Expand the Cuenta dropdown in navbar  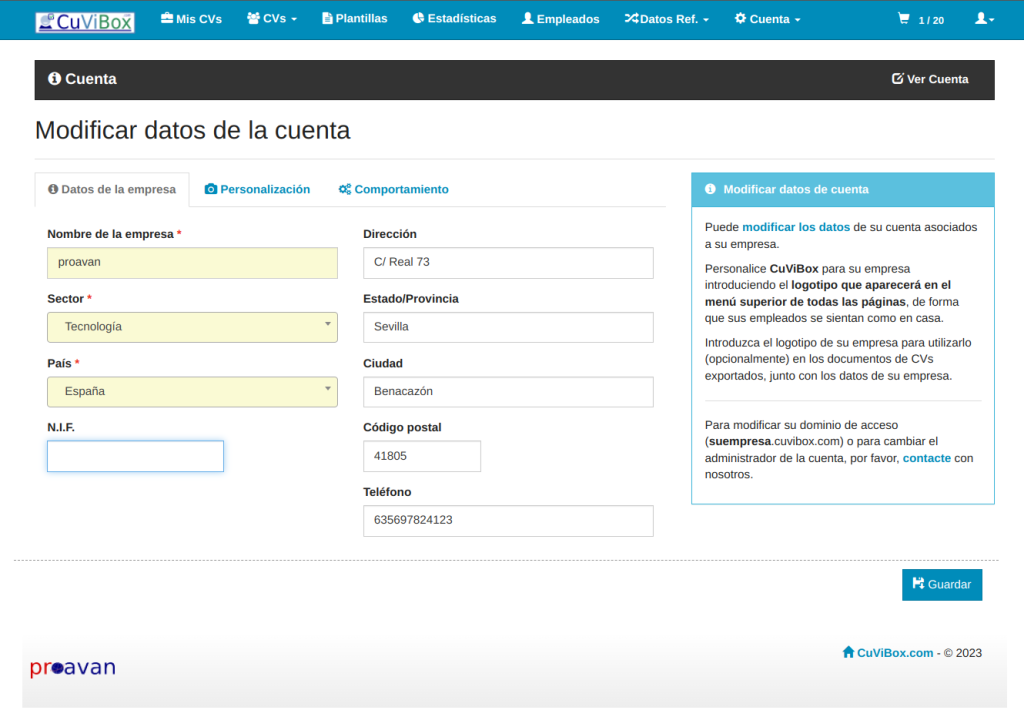[767, 19]
